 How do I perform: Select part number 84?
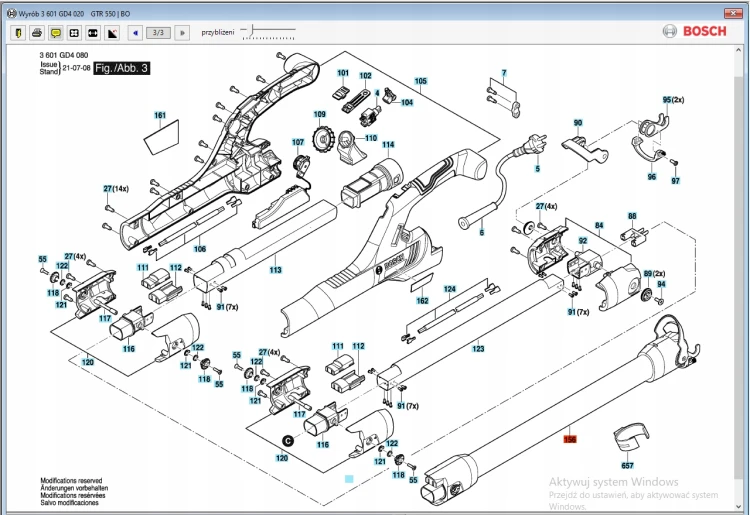tap(599, 225)
